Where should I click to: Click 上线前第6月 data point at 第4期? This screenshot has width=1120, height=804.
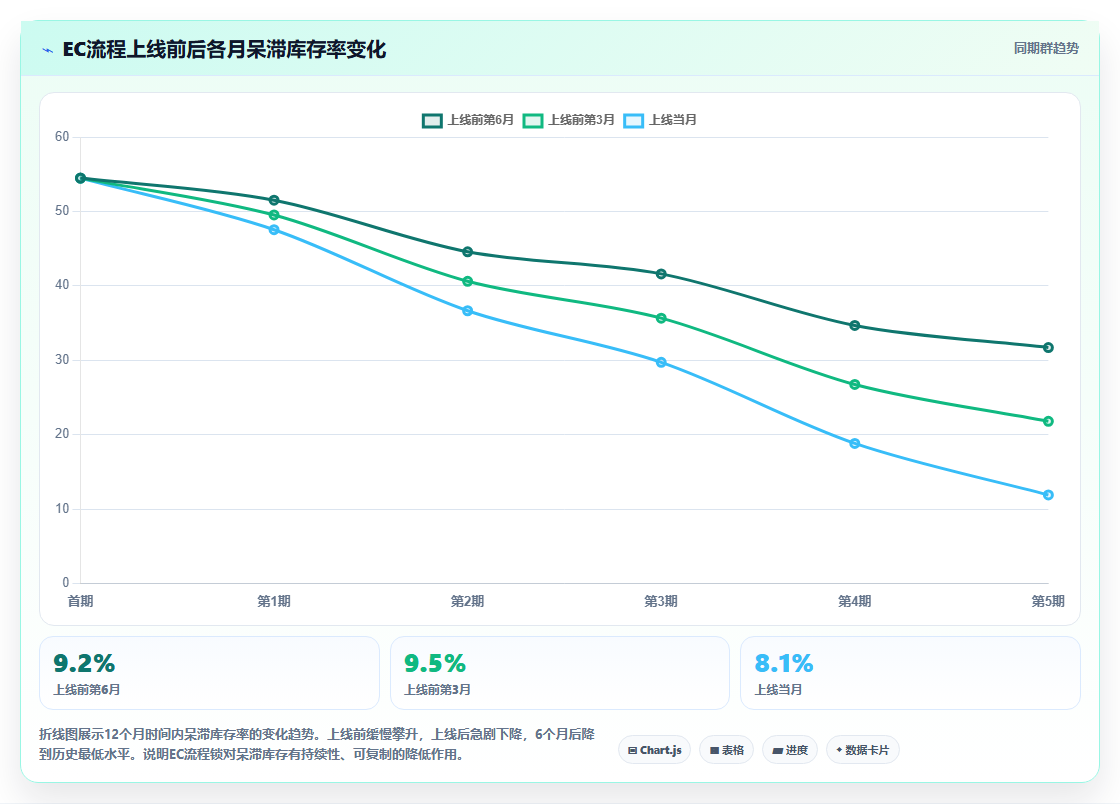coord(855,326)
